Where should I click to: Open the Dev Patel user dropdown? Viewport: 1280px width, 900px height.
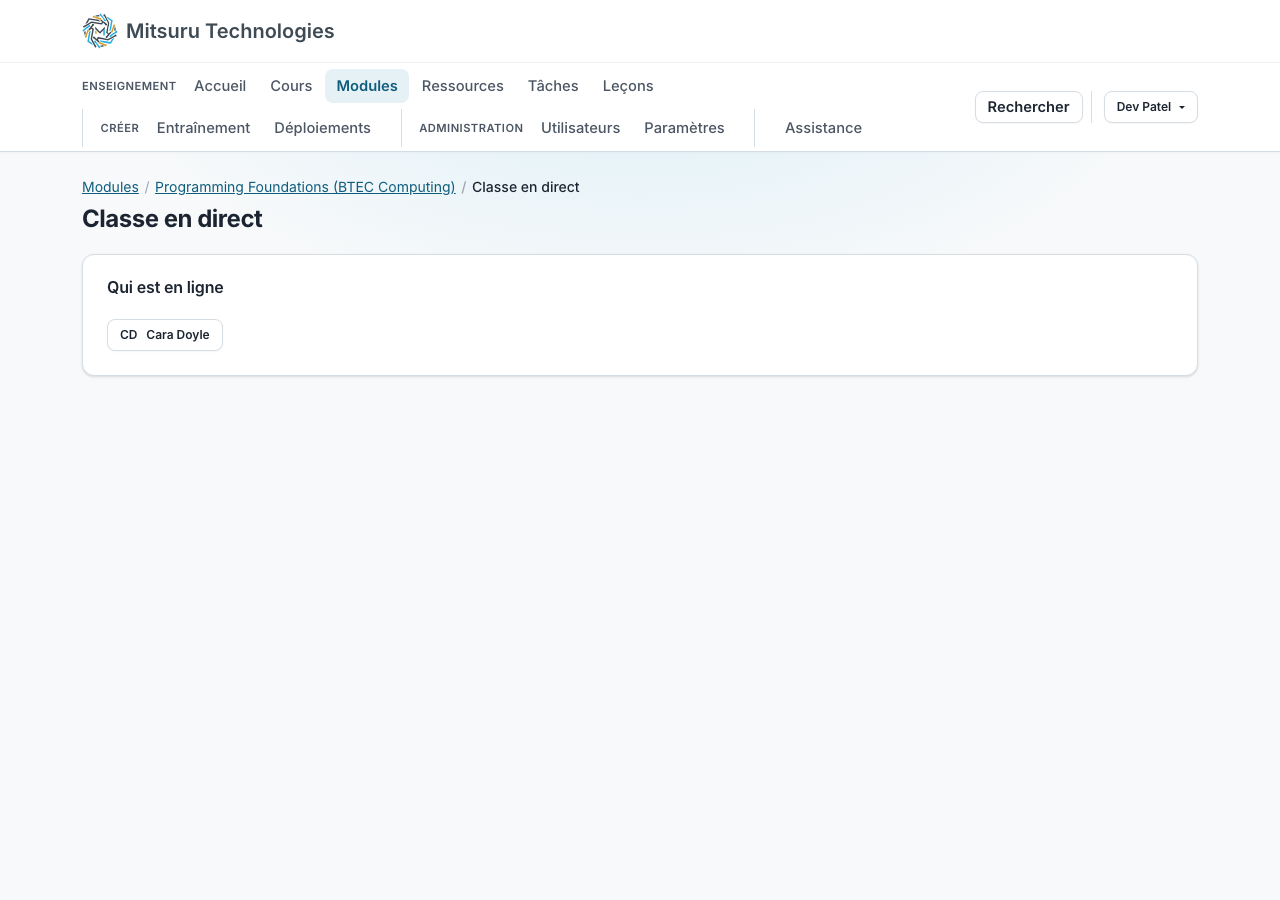(x=1150, y=107)
